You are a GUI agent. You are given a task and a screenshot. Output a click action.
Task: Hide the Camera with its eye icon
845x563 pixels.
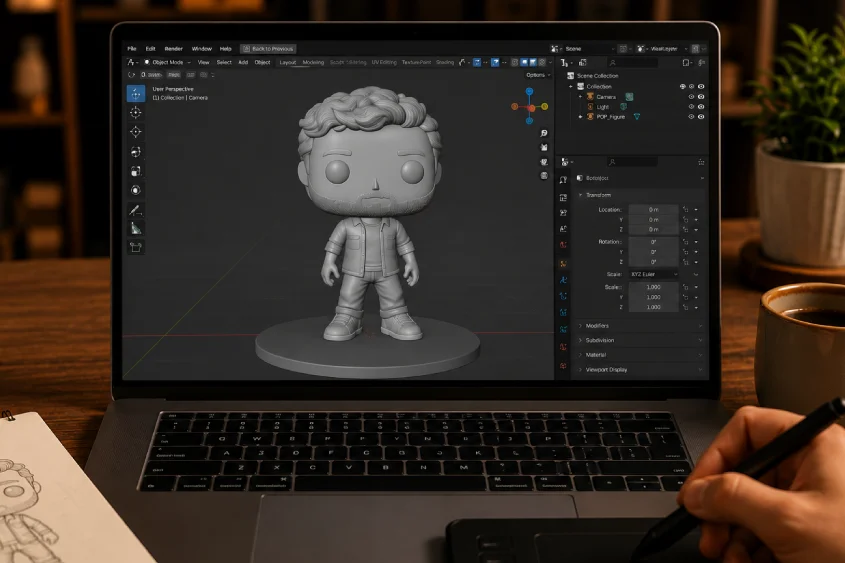pos(701,97)
